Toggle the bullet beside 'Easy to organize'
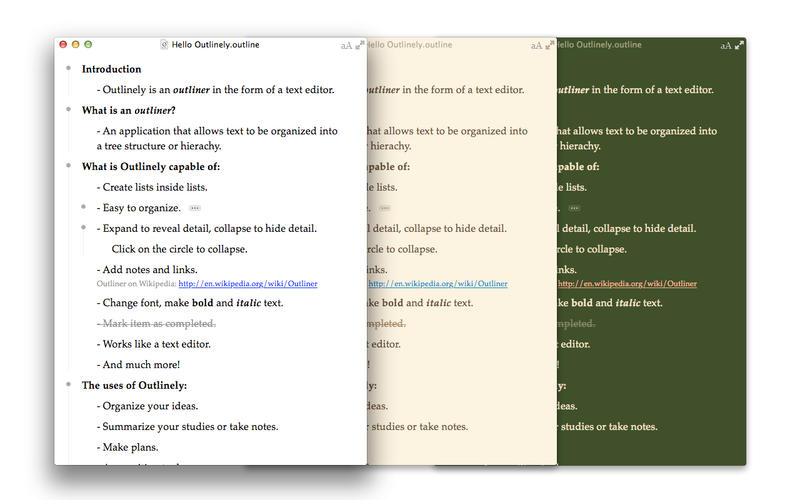Image resolution: width=800 pixels, height=500 pixels. click(x=83, y=207)
